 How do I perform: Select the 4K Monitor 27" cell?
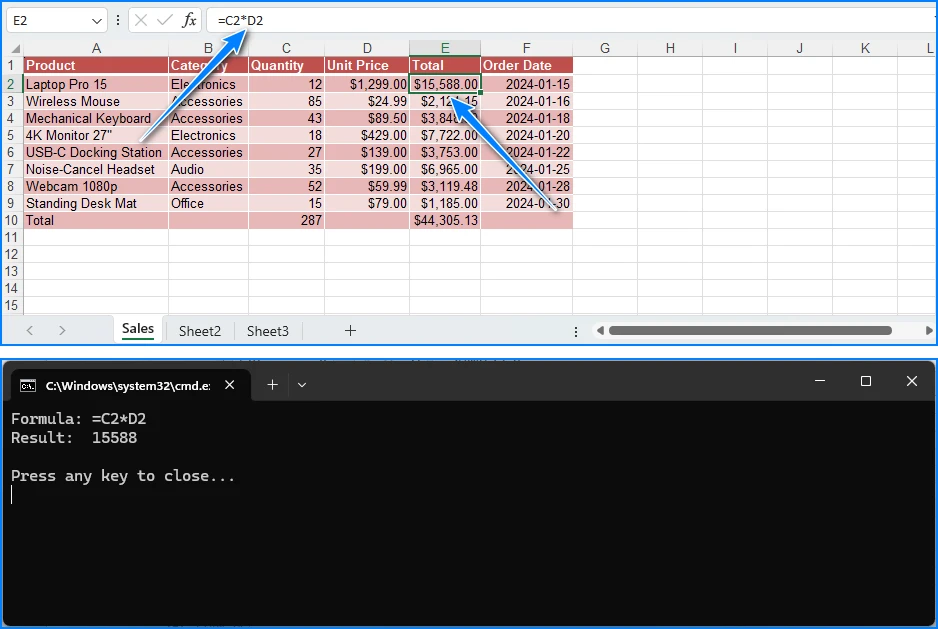pyautogui.click(x=96, y=135)
